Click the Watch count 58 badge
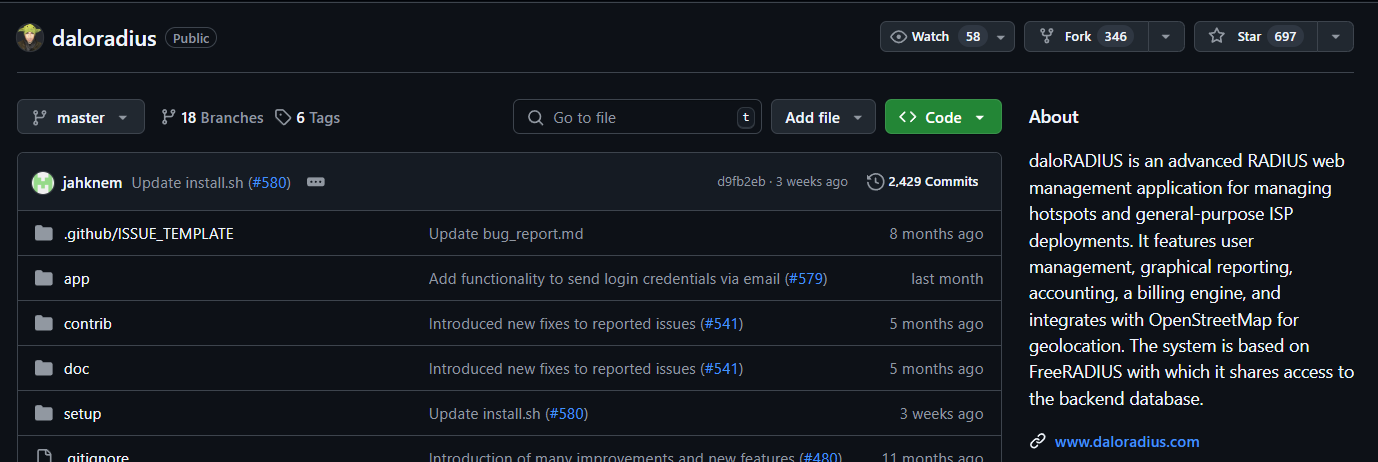Viewport: 1378px width, 462px height. click(x=972, y=37)
